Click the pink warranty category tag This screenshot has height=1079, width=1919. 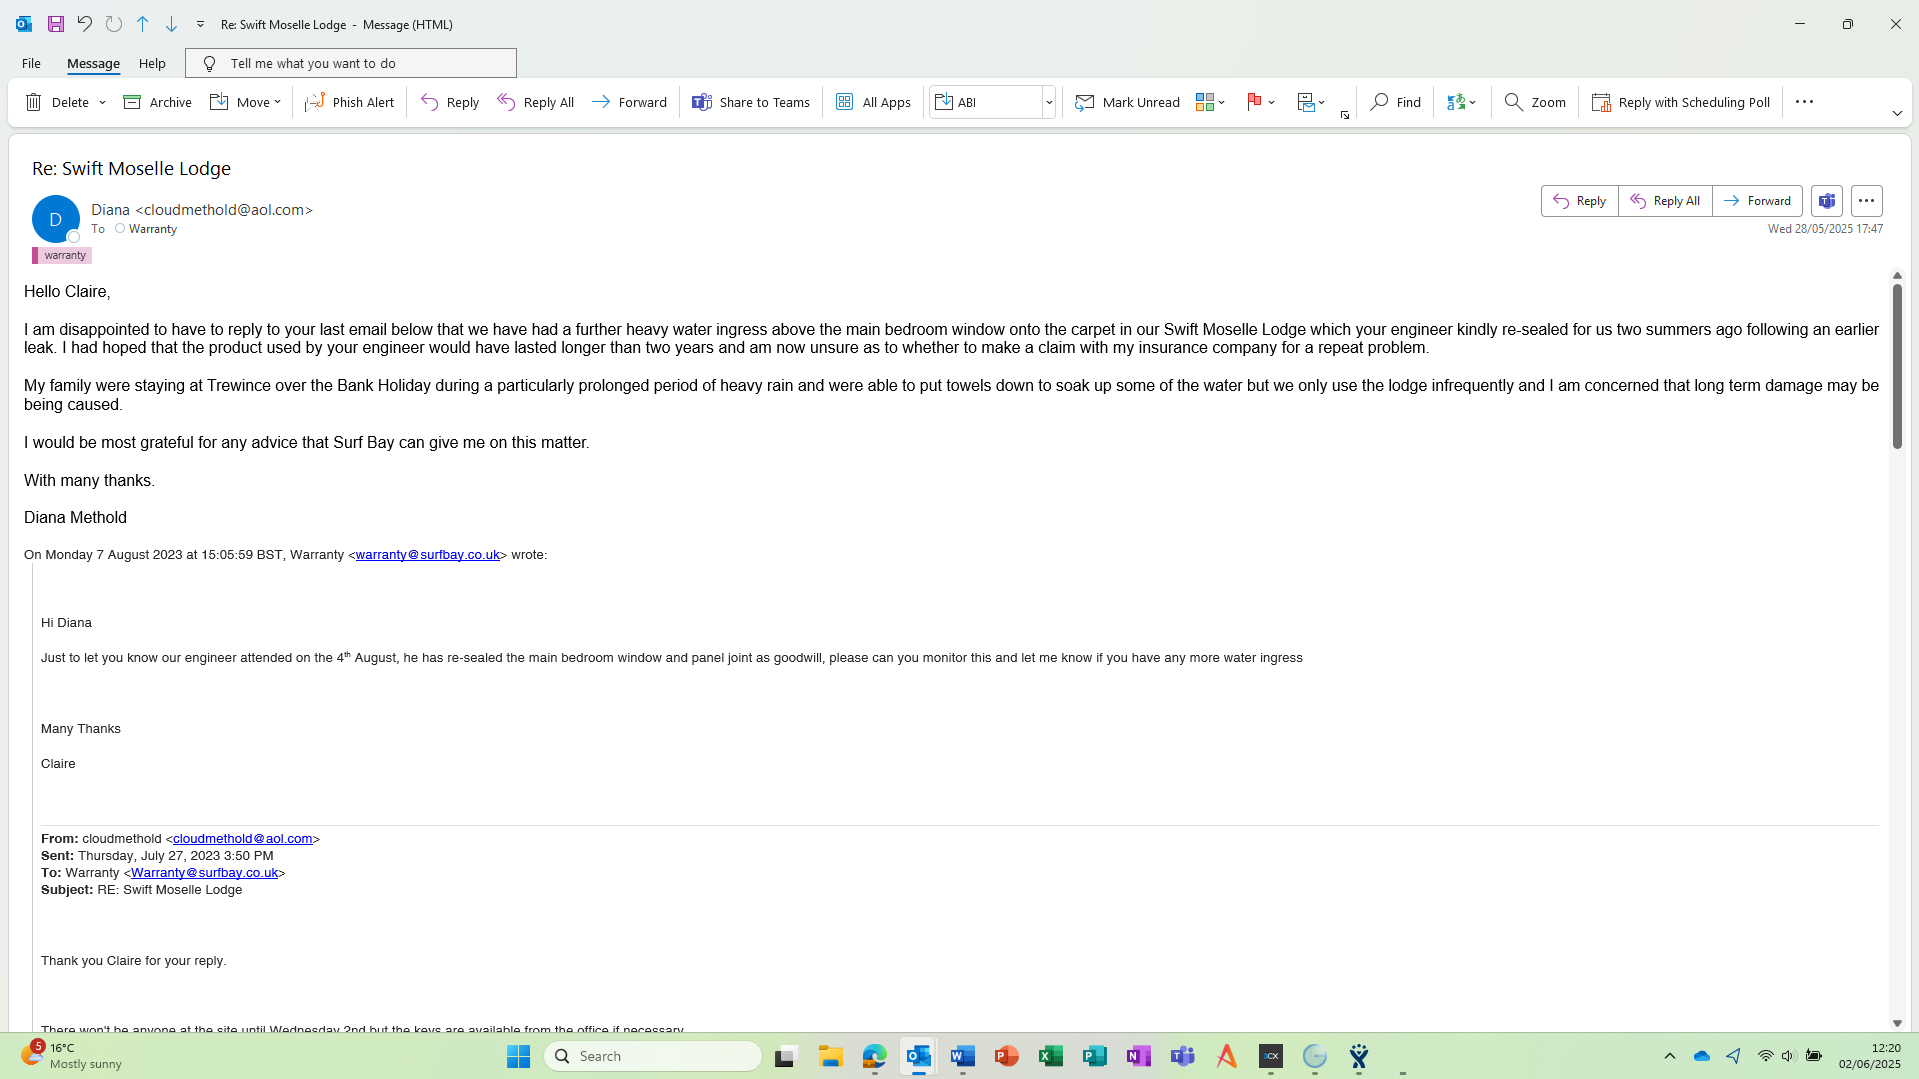(62, 255)
